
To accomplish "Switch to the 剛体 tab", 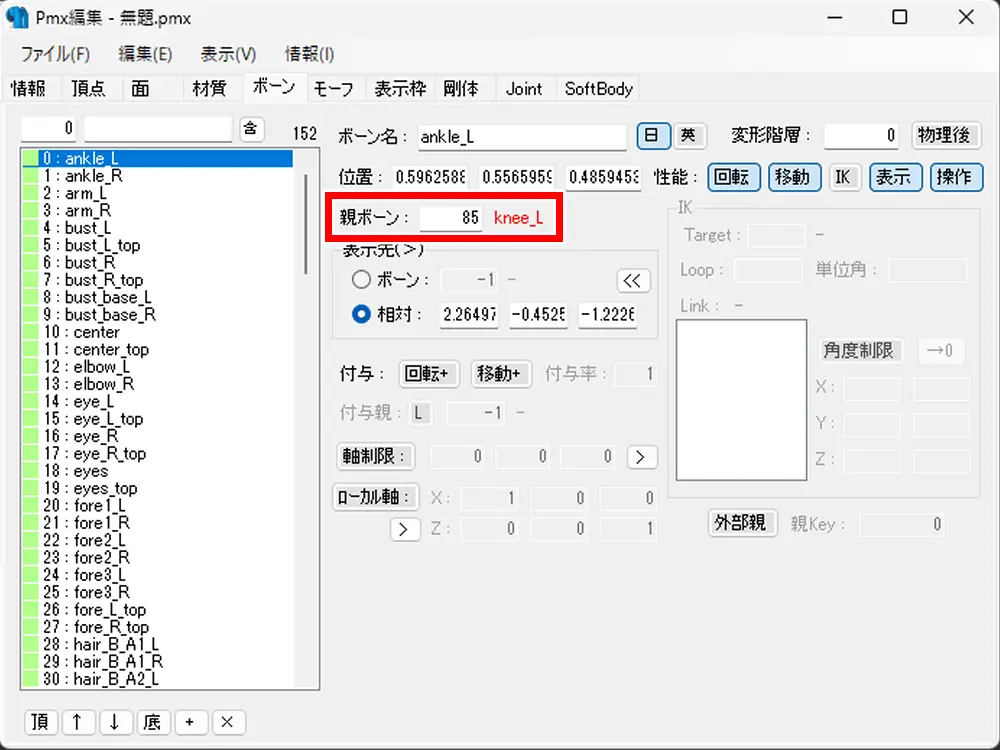I will pos(461,88).
